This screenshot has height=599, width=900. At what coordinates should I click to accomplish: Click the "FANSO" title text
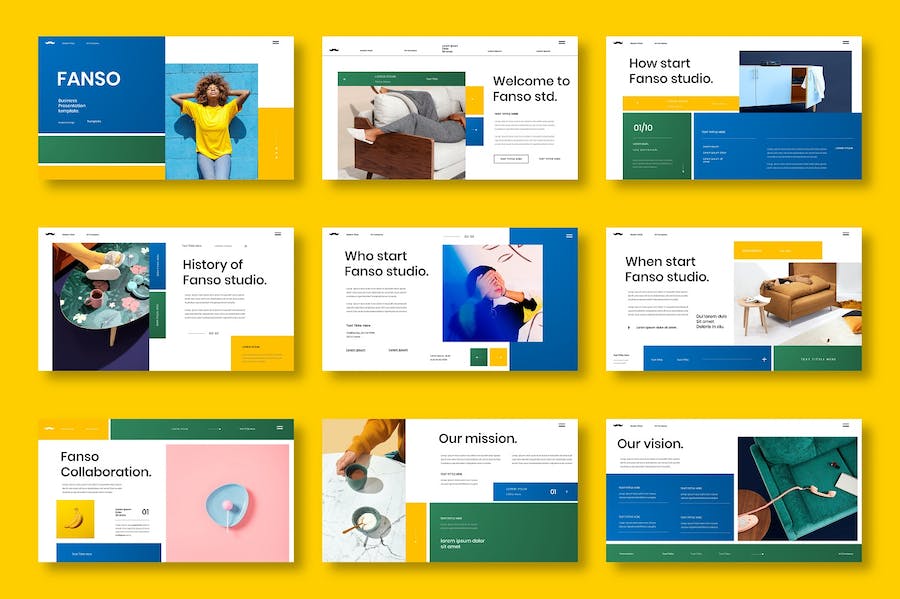coord(89,79)
